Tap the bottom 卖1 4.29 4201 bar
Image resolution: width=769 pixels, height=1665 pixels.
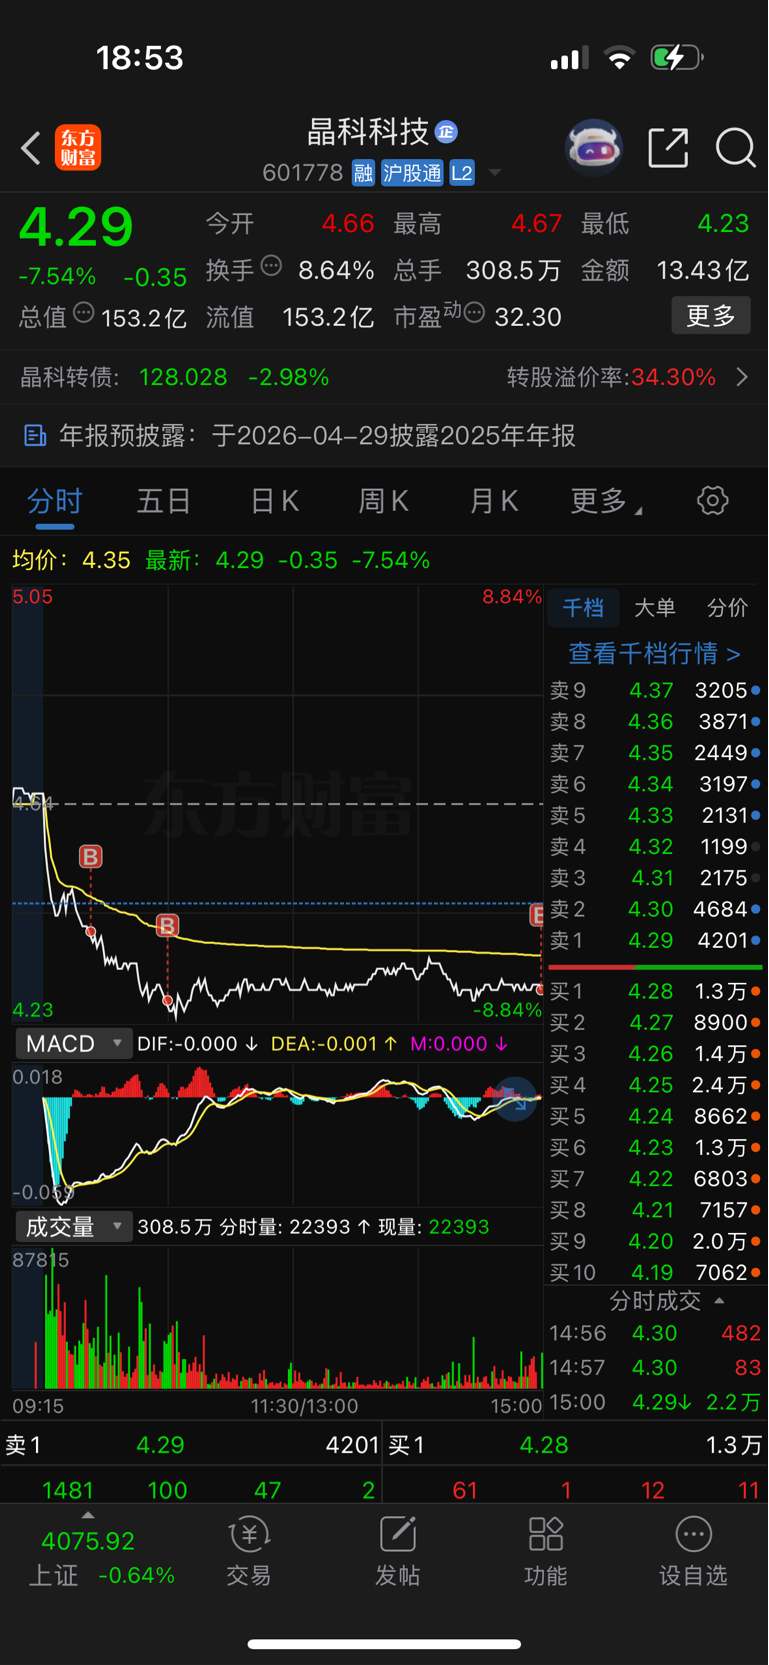(191, 1445)
